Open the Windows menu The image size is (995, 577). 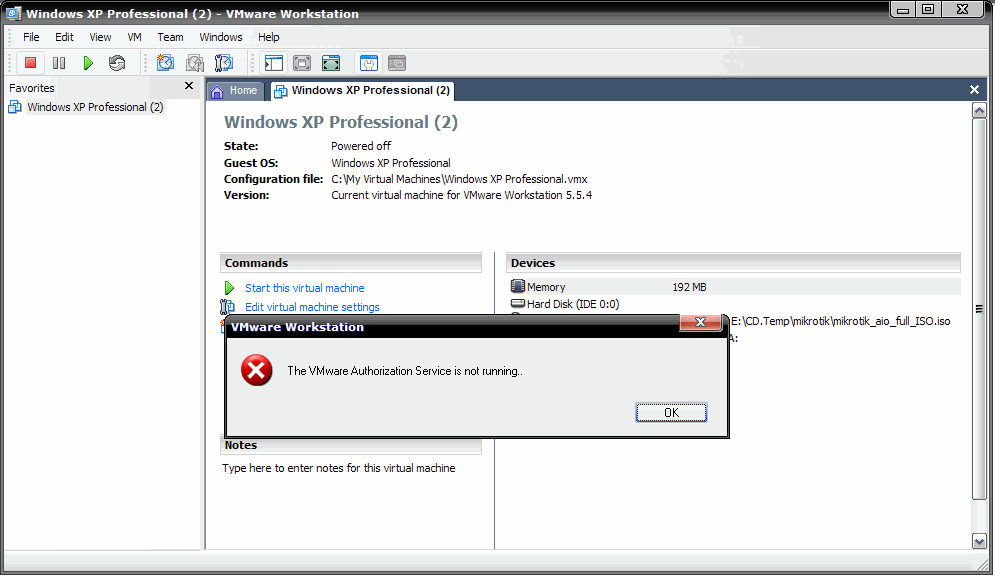221,37
